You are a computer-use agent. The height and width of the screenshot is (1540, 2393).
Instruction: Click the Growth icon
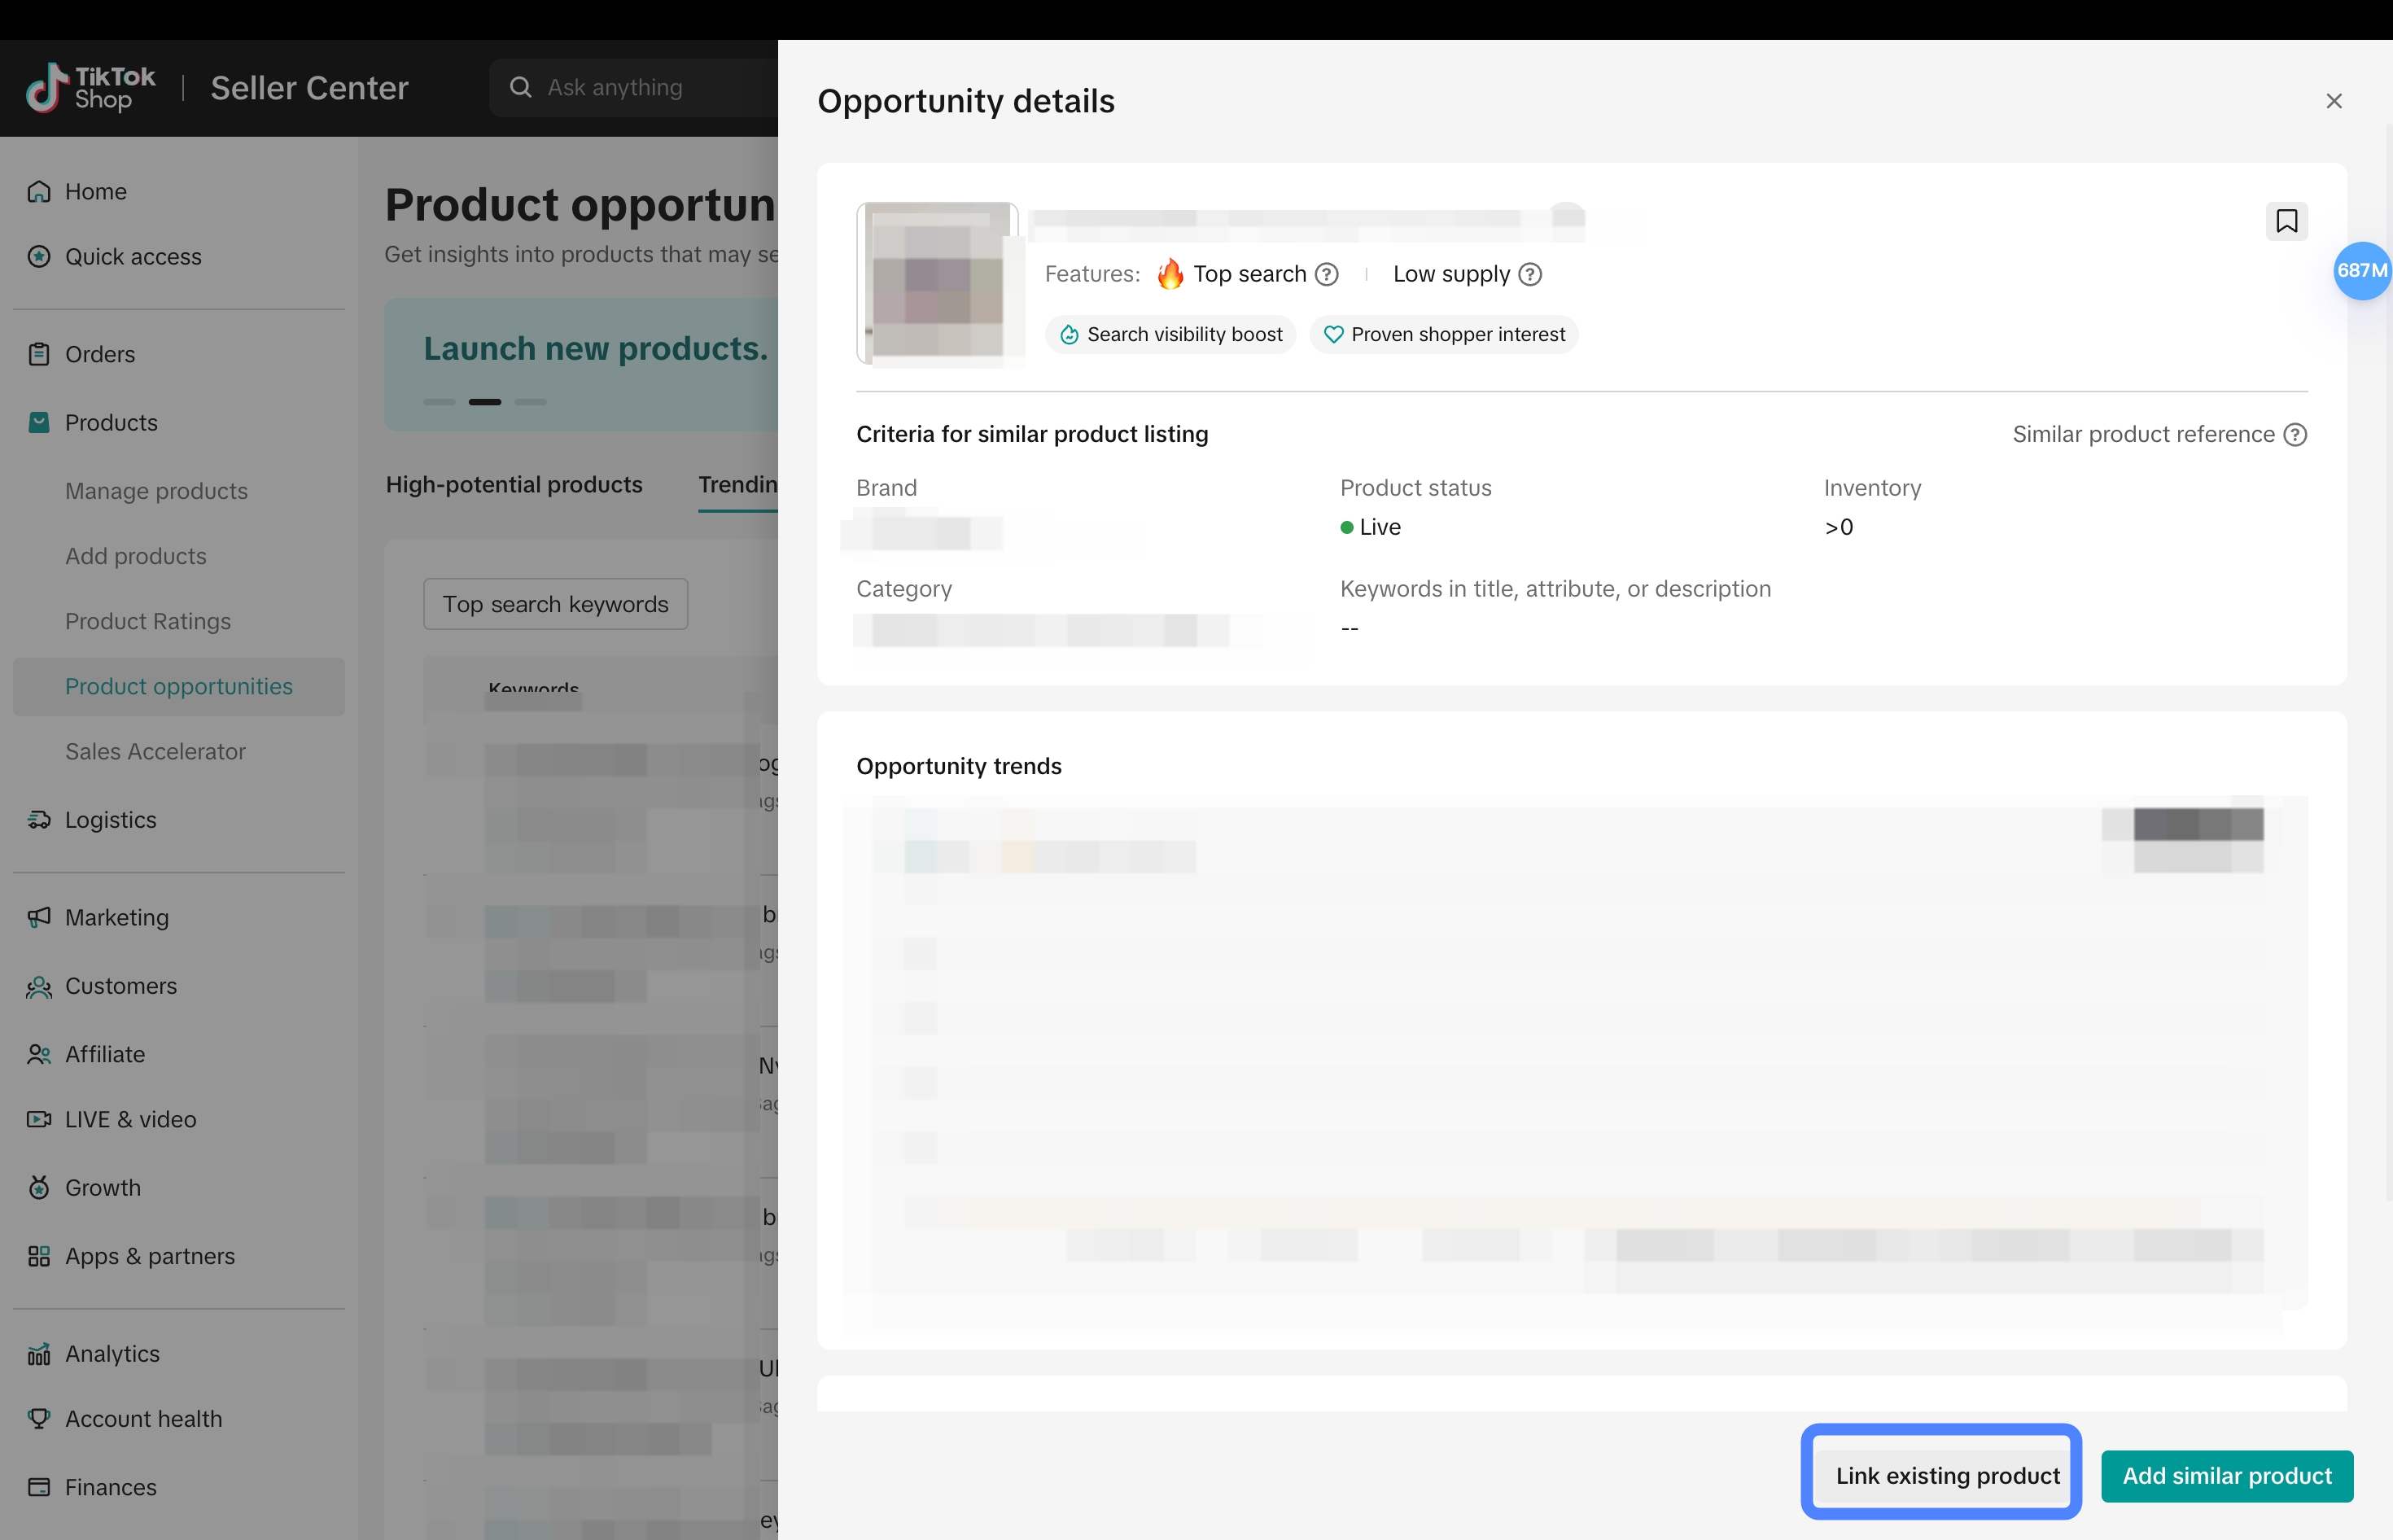click(39, 1187)
